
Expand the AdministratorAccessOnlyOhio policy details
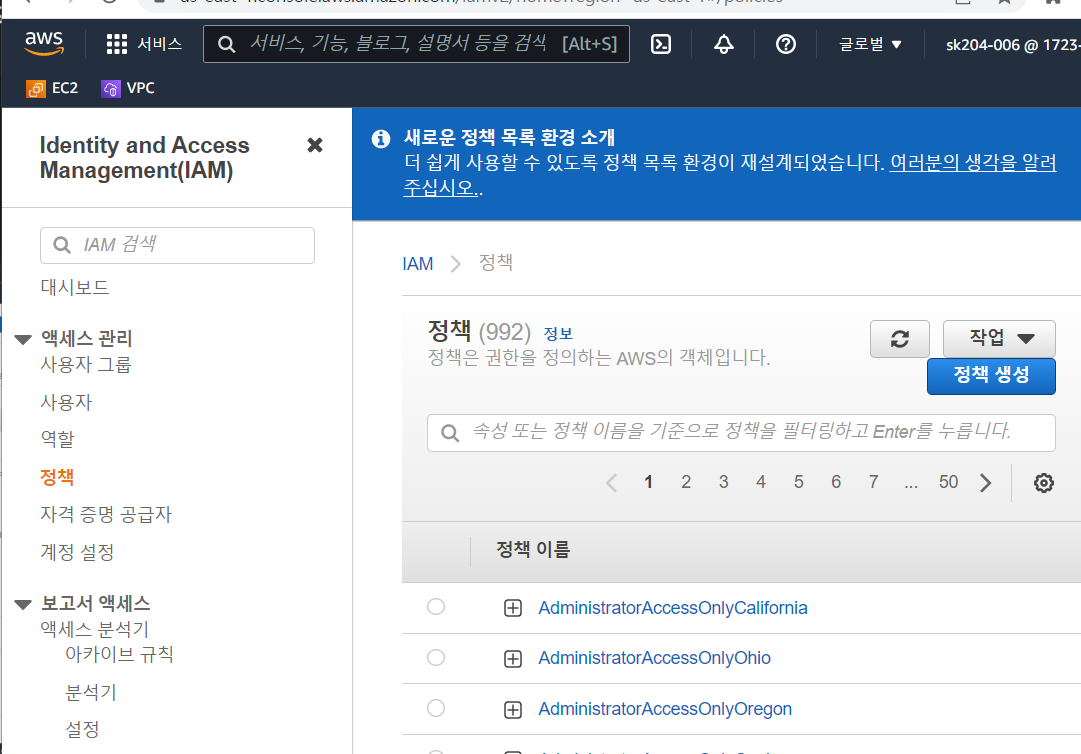[x=512, y=659]
